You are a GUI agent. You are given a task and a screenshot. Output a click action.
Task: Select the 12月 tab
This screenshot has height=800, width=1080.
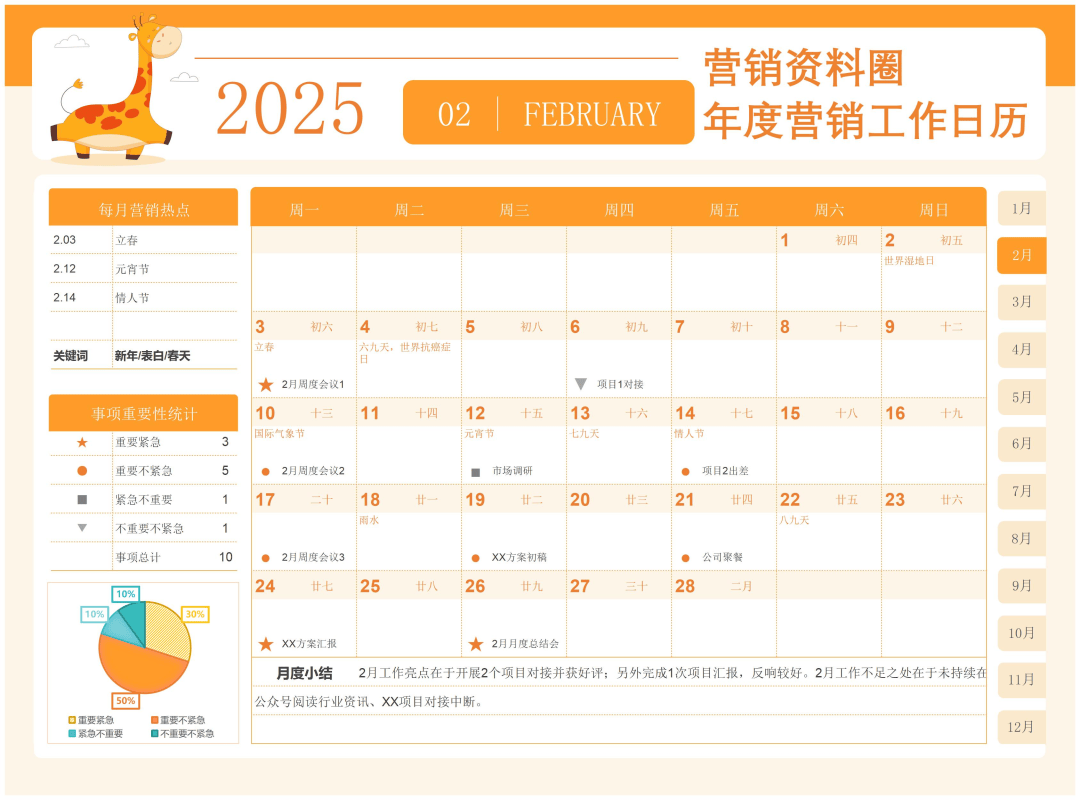coord(1021,727)
